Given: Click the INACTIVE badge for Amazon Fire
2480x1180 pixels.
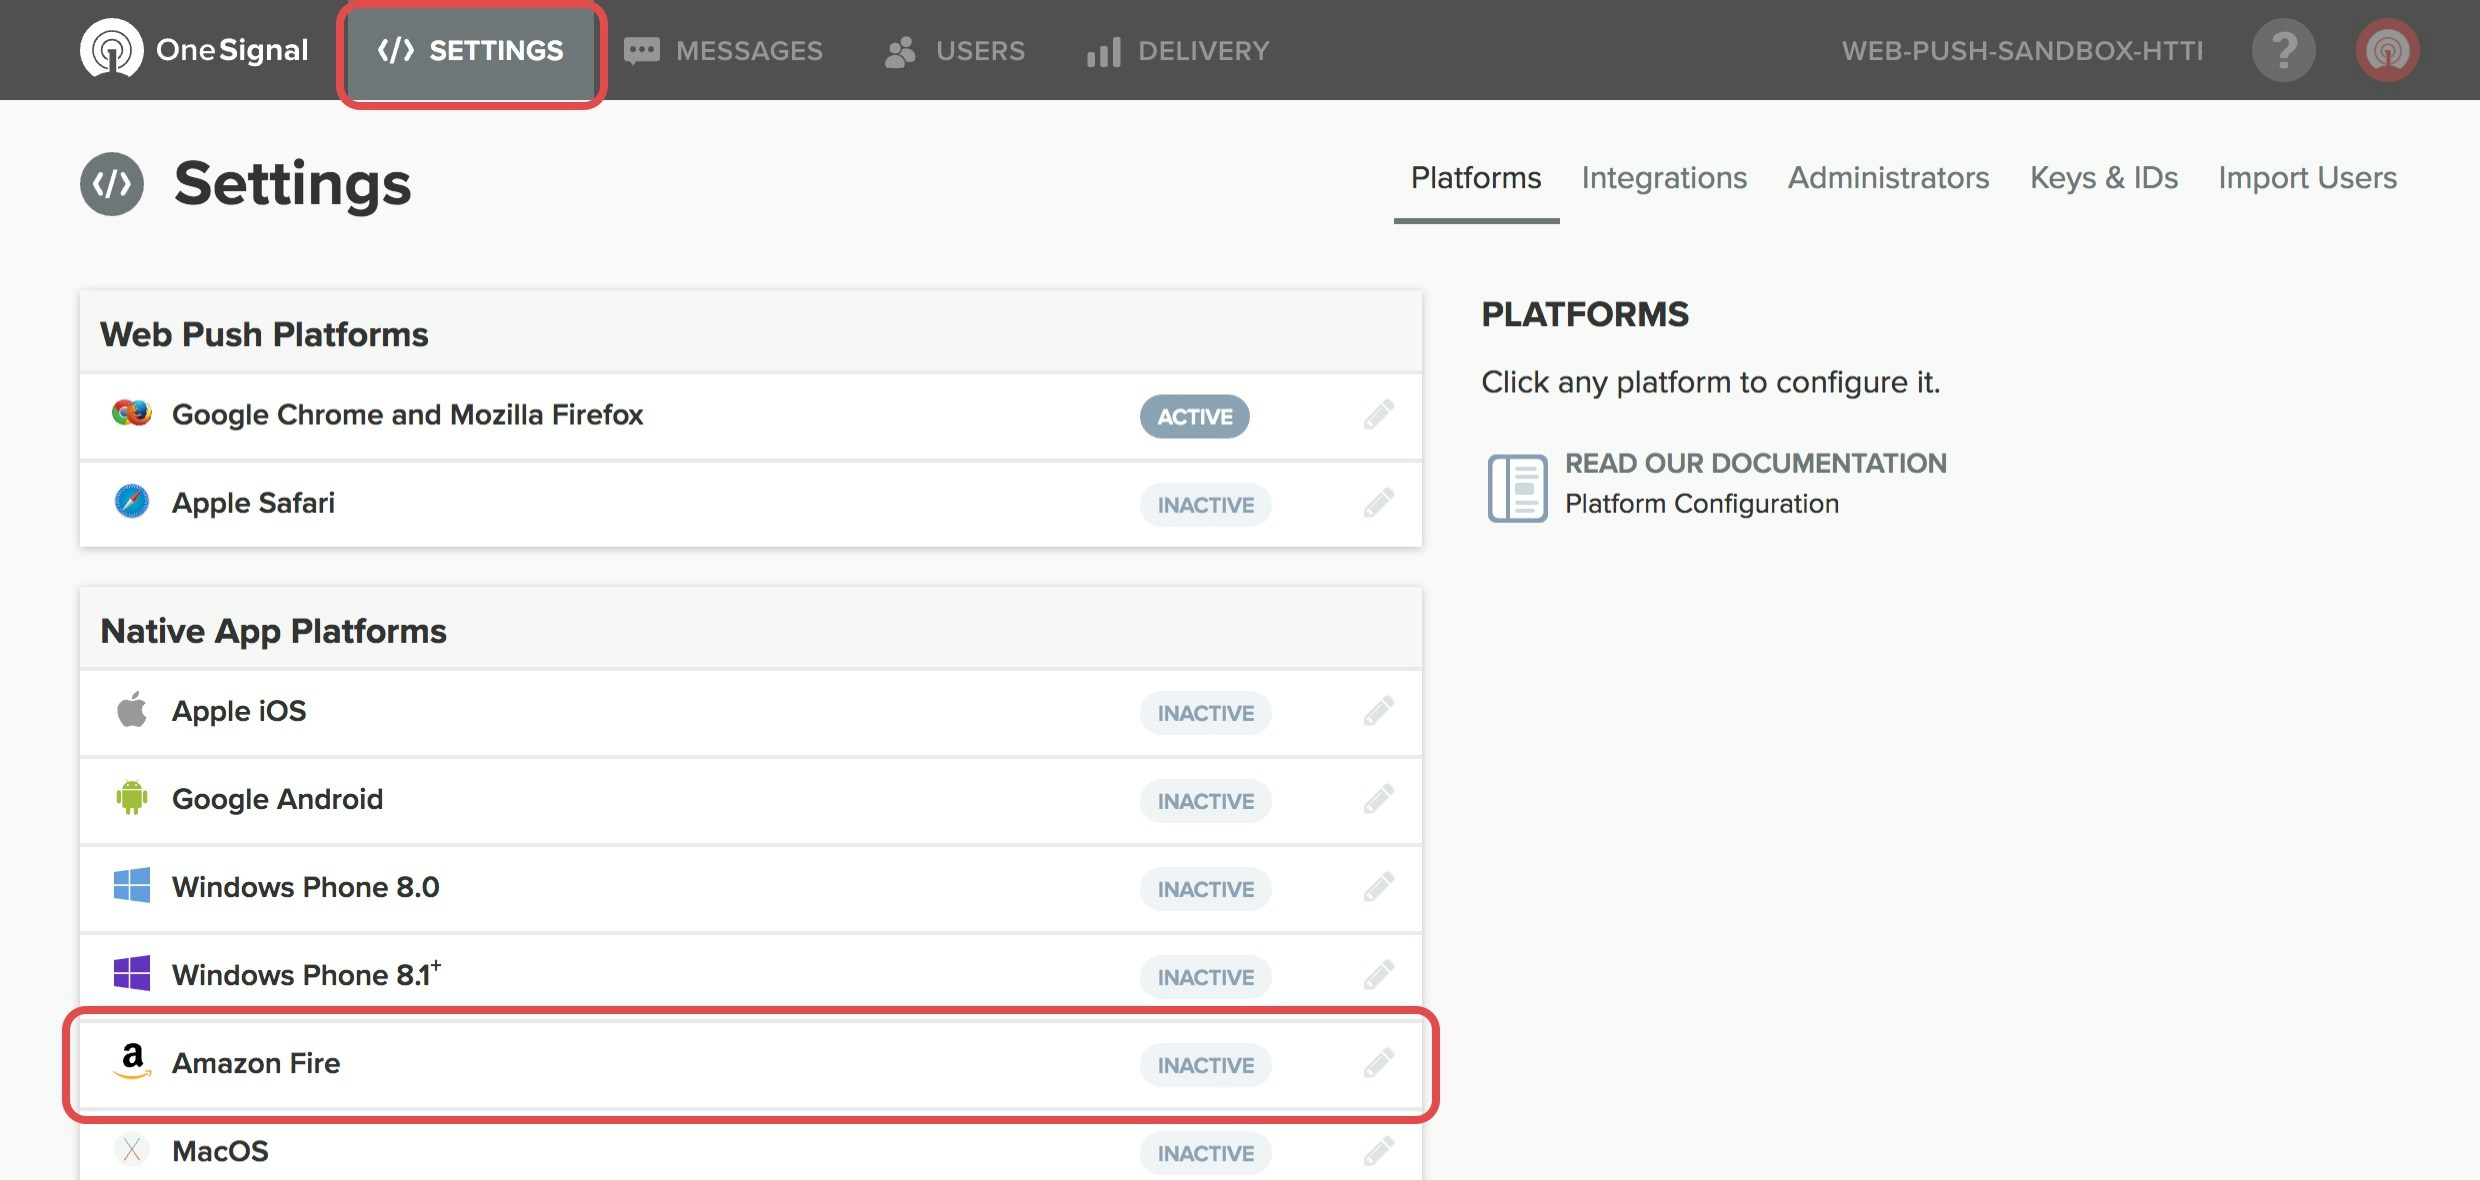Looking at the screenshot, I should pos(1206,1065).
